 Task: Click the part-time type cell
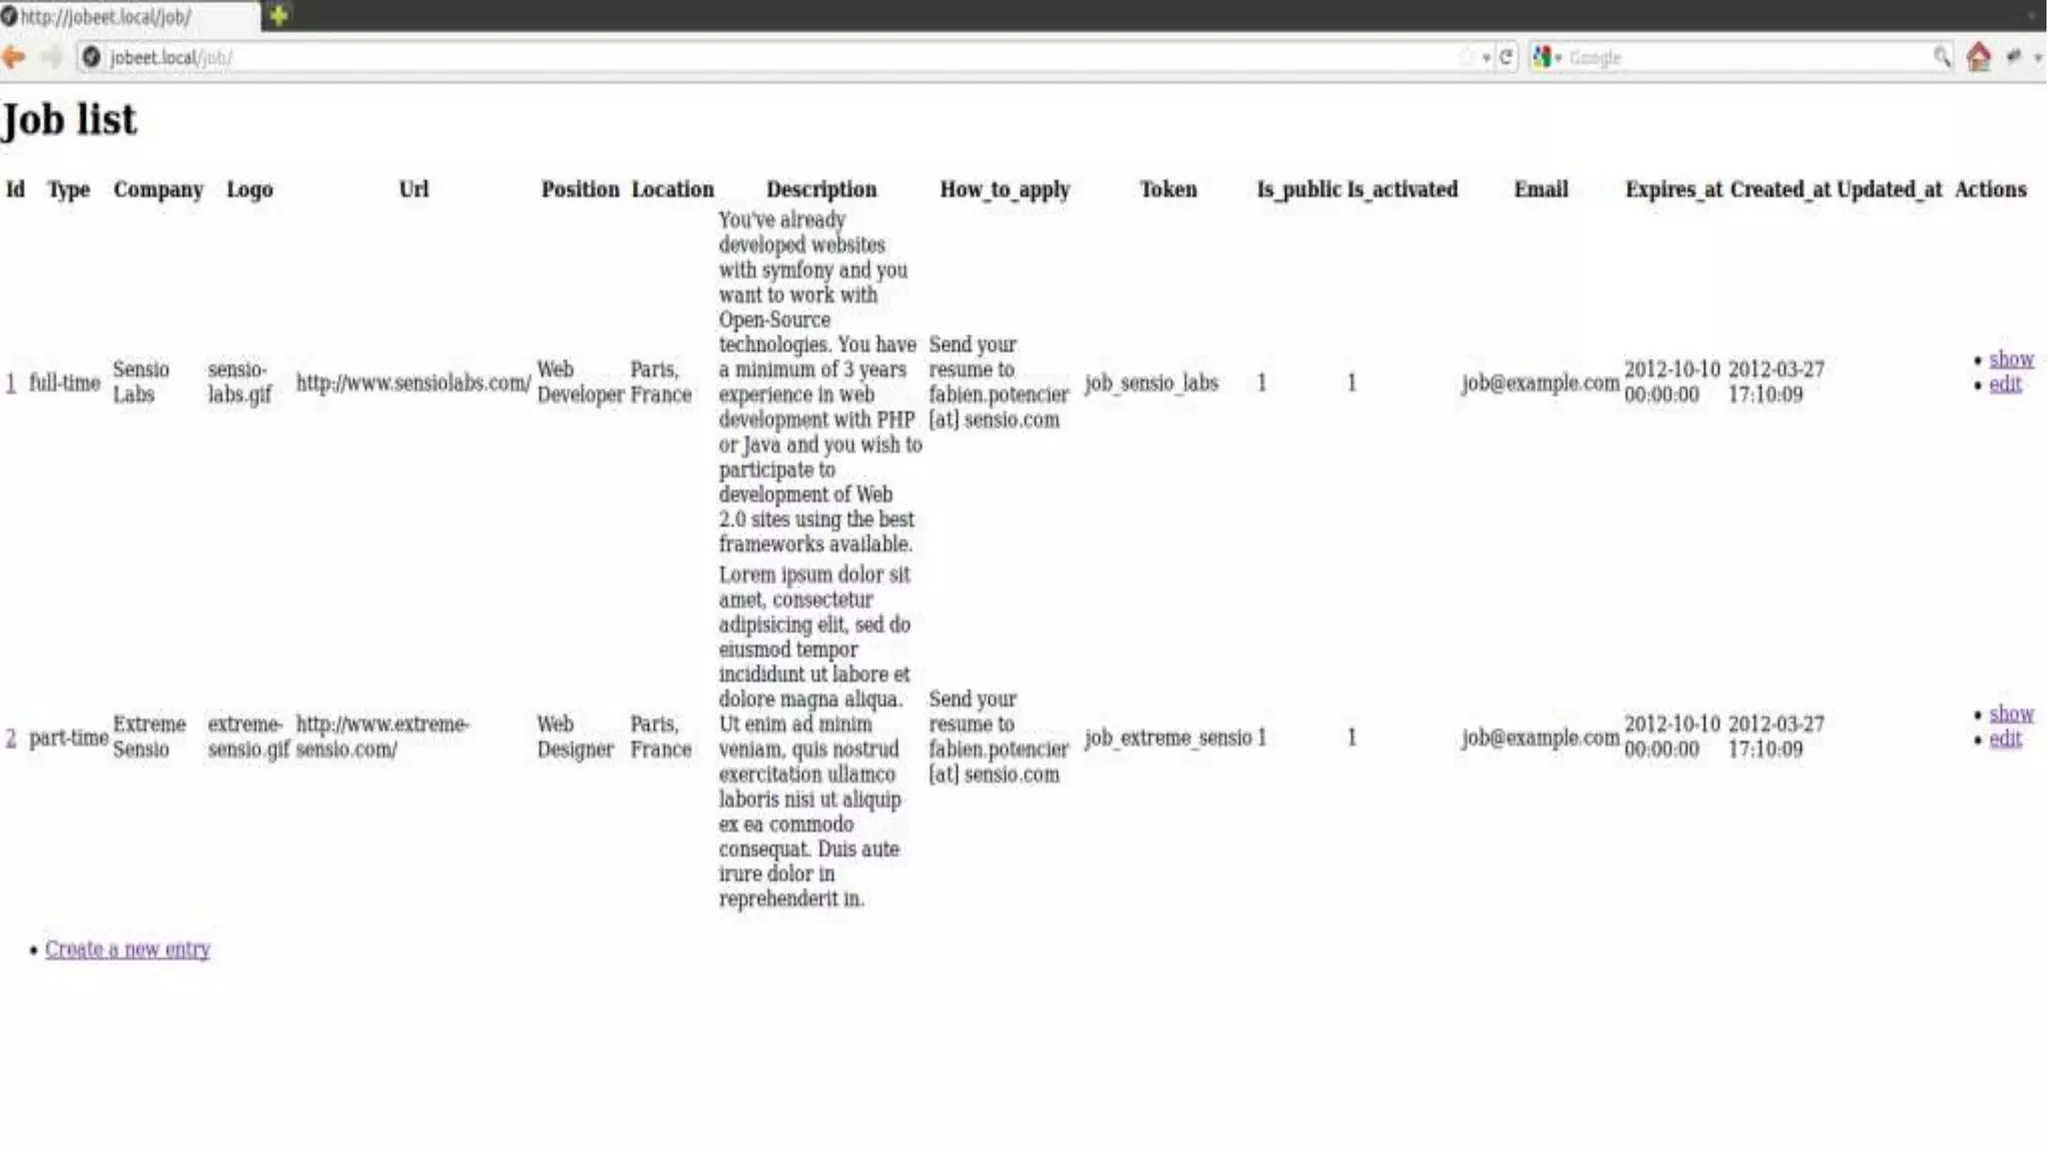pyautogui.click(x=68, y=738)
